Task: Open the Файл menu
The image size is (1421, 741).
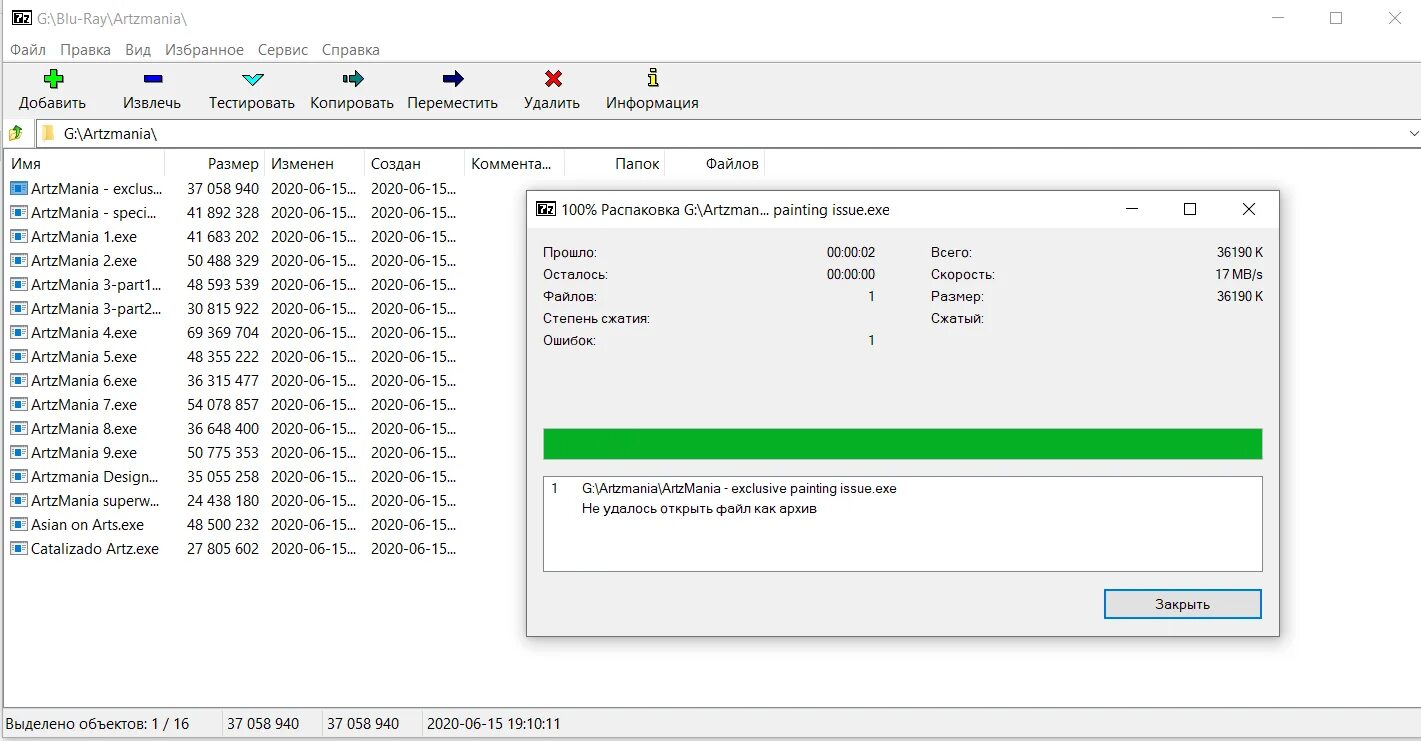Action: (x=28, y=49)
